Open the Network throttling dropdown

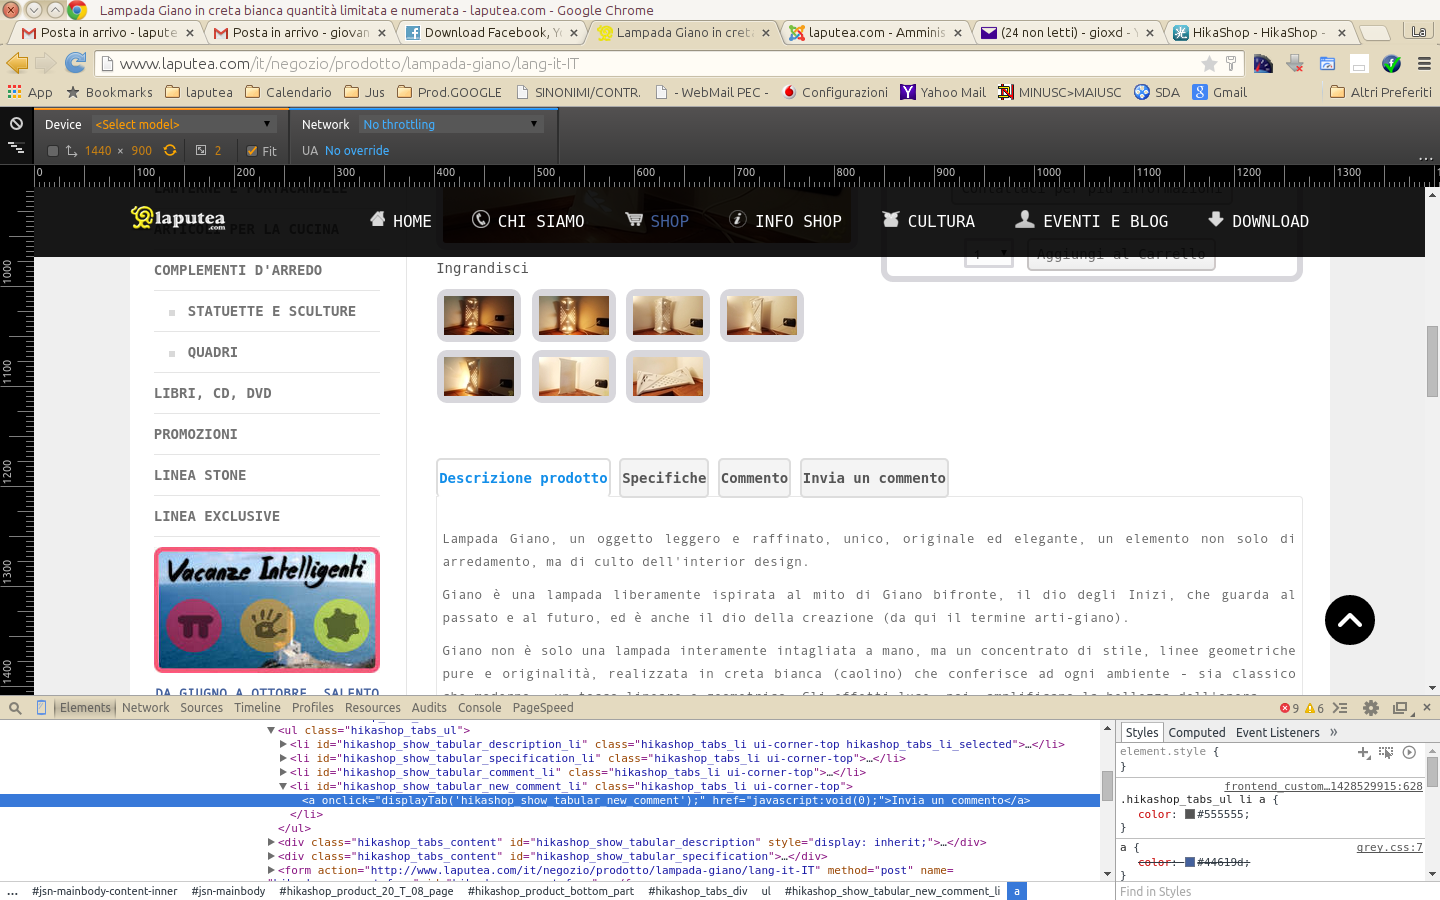tap(450, 124)
